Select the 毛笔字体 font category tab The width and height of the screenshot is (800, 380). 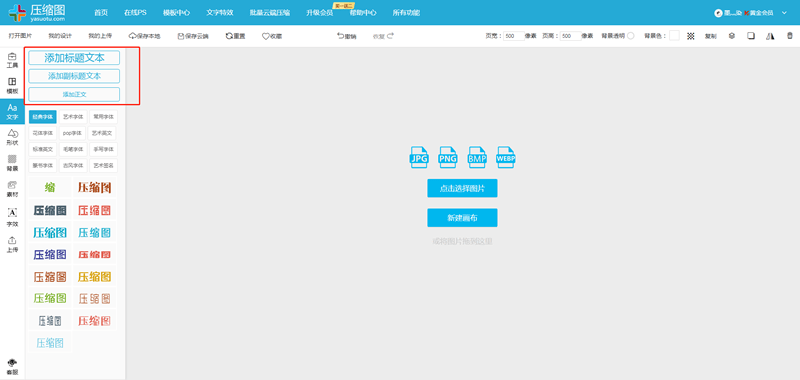73,149
